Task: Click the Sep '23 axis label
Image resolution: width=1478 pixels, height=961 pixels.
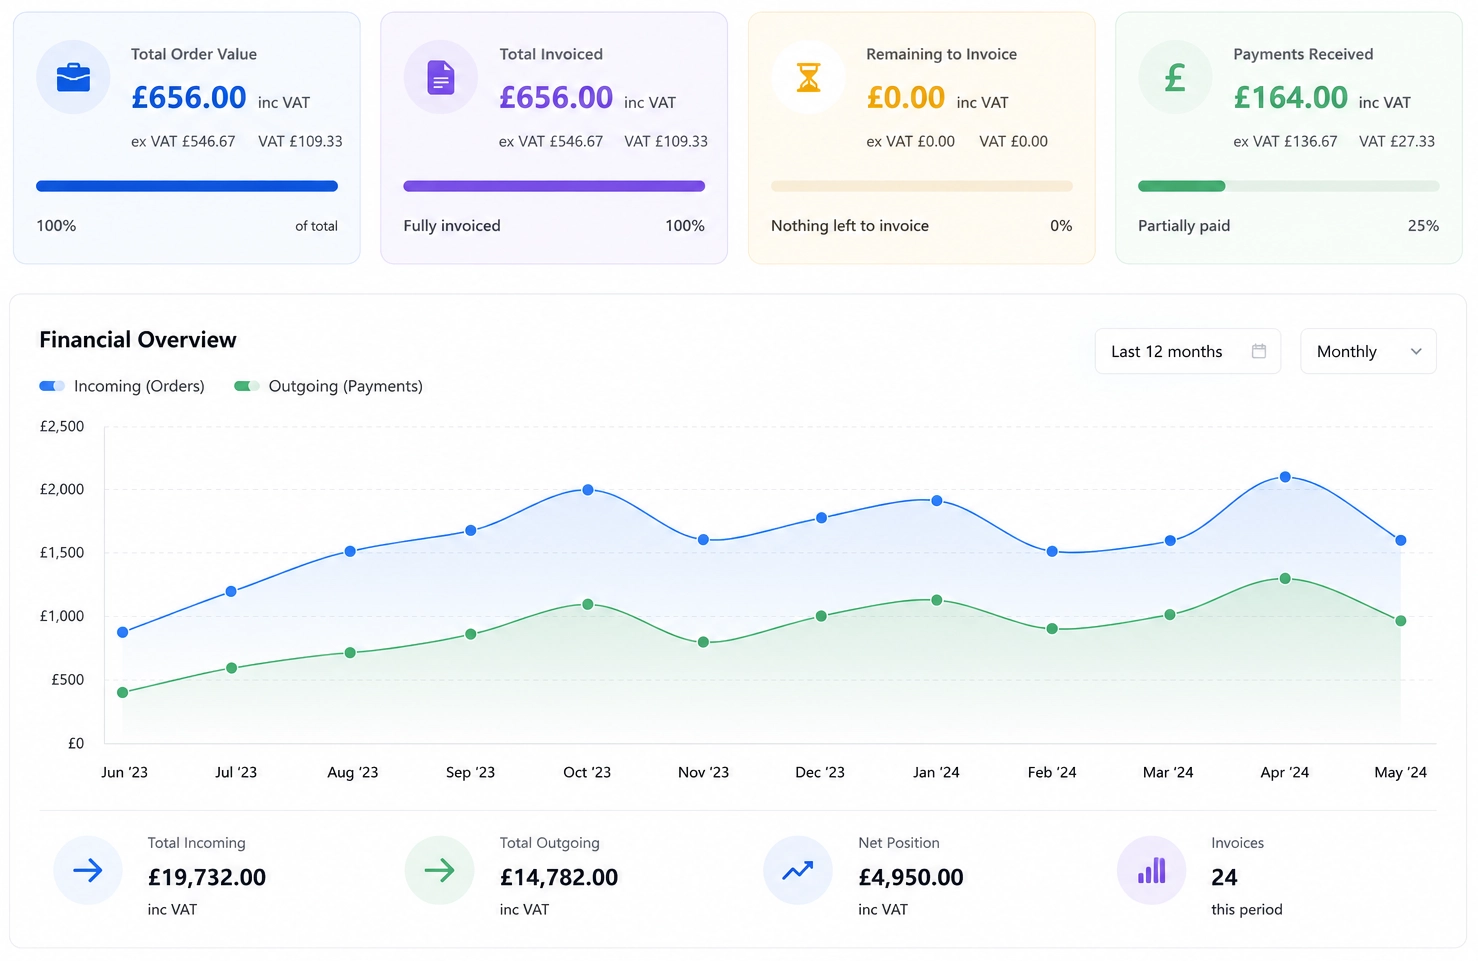Action: (x=470, y=772)
